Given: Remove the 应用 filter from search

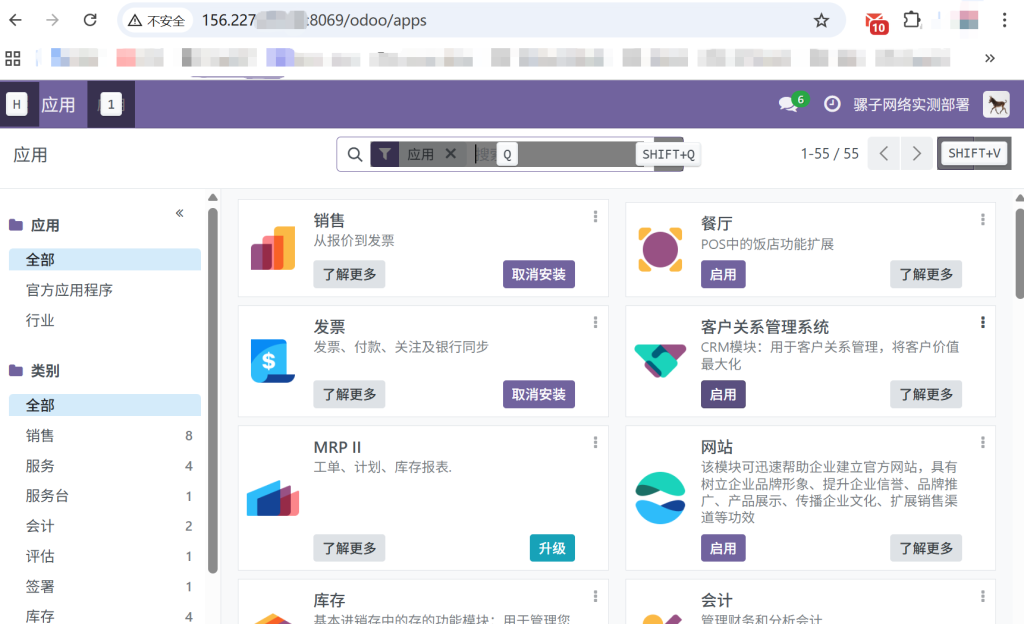Looking at the screenshot, I should click(x=450, y=154).
